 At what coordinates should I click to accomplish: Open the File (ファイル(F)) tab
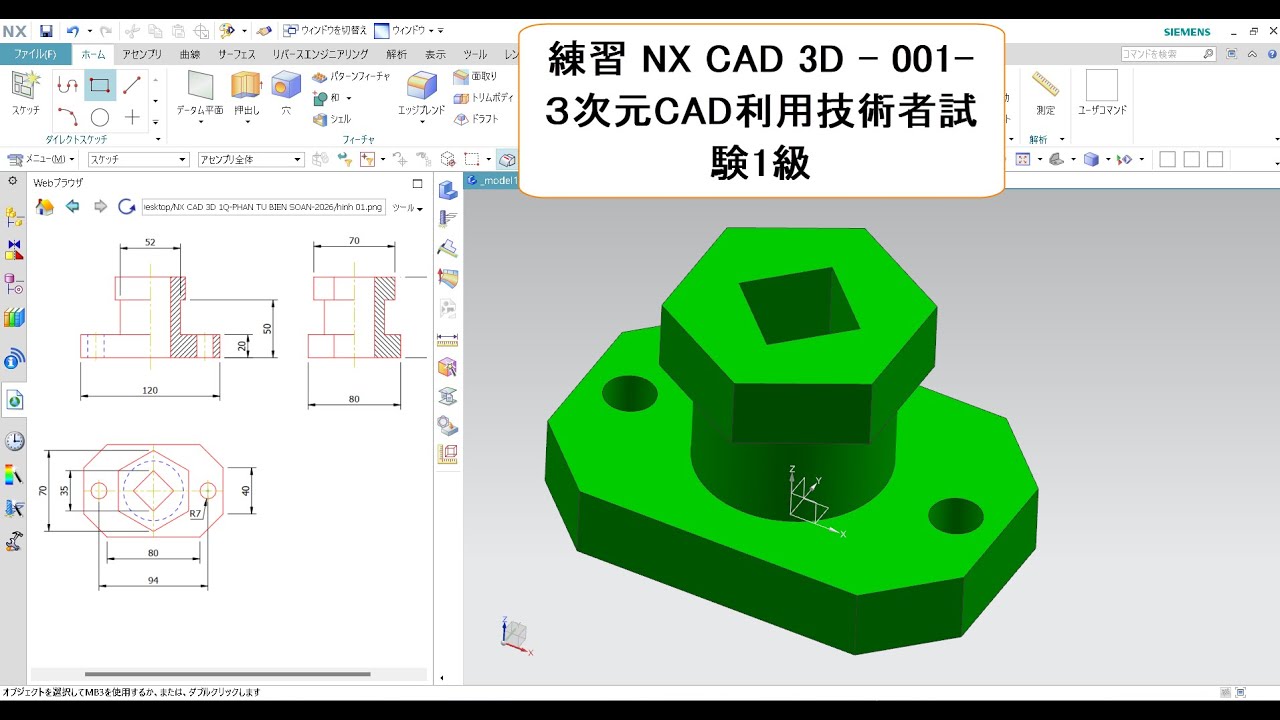pyautogui.click(x=35, y=54)
